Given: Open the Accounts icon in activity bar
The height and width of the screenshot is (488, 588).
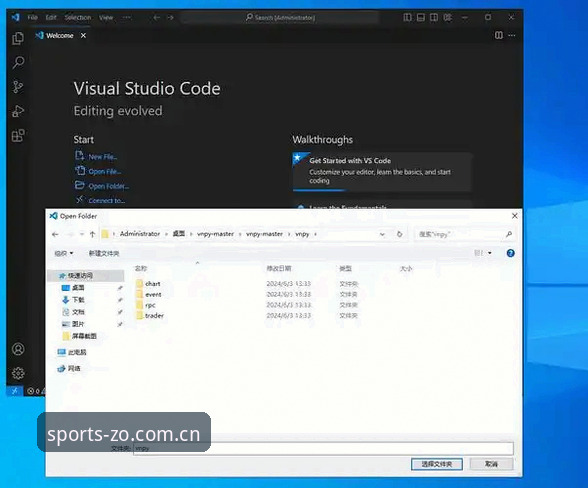Looking at the screenshot, I should pos(18,349).
